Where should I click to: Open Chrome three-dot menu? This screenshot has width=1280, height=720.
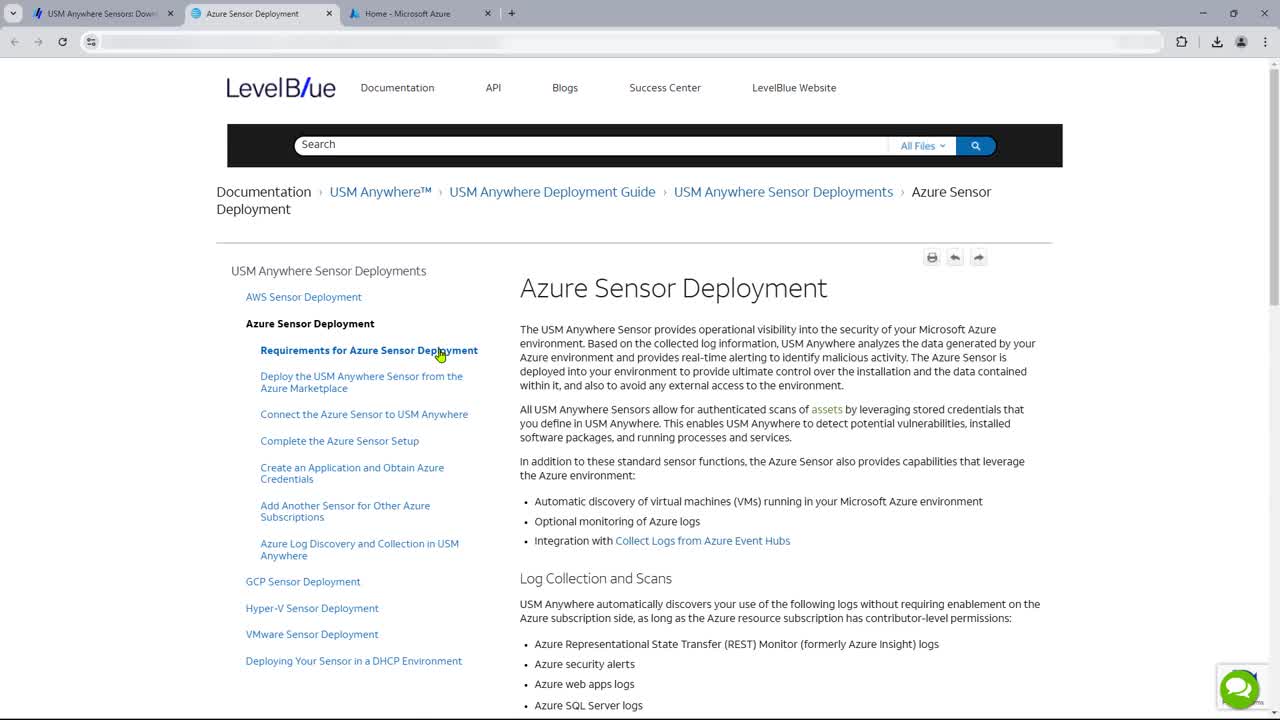tap(1265, 42)
